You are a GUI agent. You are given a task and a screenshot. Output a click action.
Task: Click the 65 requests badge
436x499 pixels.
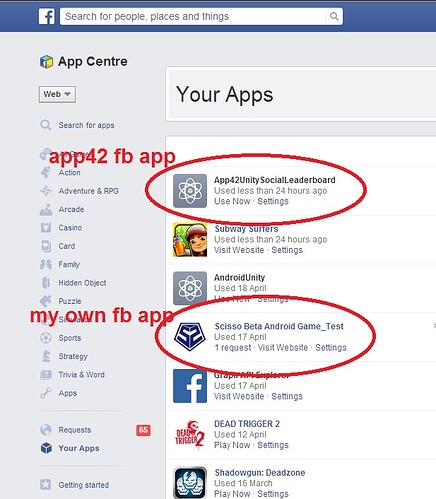click(x=143, y=430)
